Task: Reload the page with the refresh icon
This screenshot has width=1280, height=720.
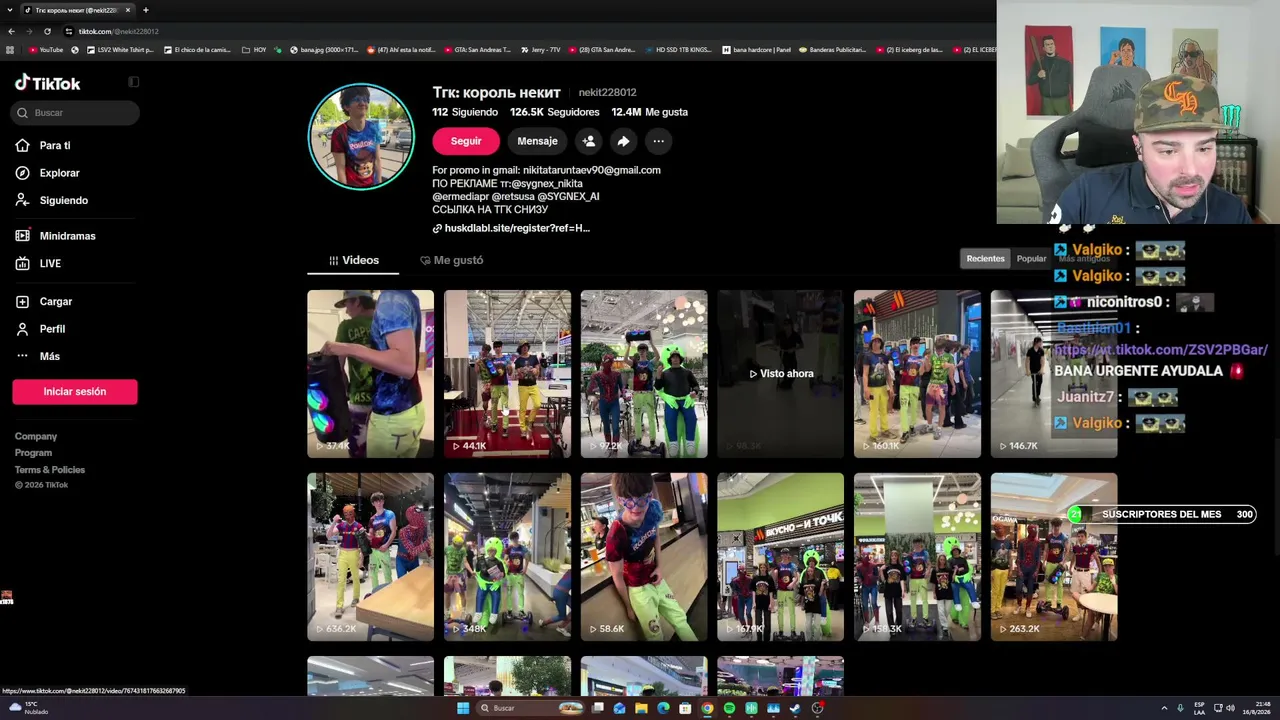Action: pyautogui.click(x=47, y=31)
